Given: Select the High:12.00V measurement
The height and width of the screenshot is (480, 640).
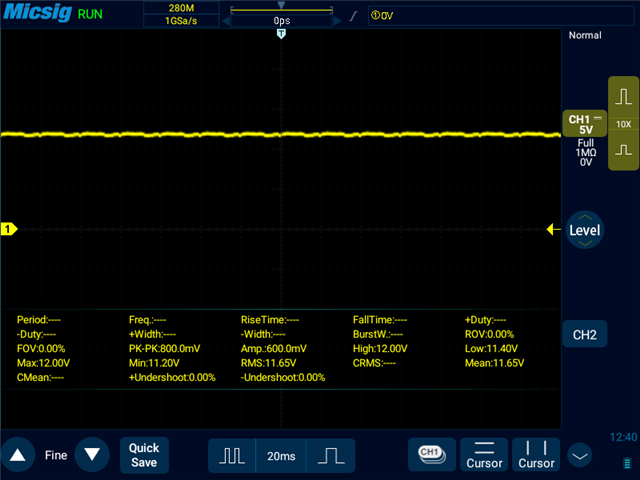Looking at the screenshot, I should [380, 349].
